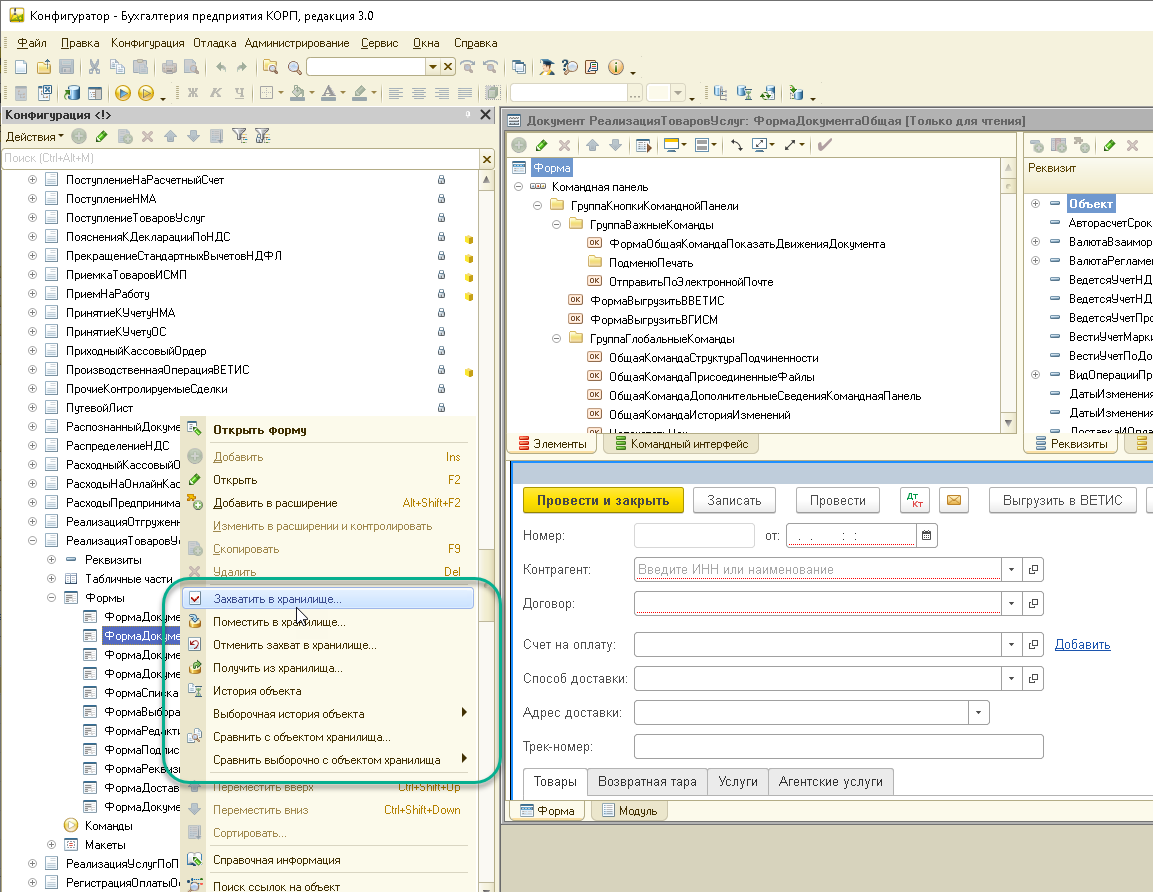Start debugging with the play icon

123,93
